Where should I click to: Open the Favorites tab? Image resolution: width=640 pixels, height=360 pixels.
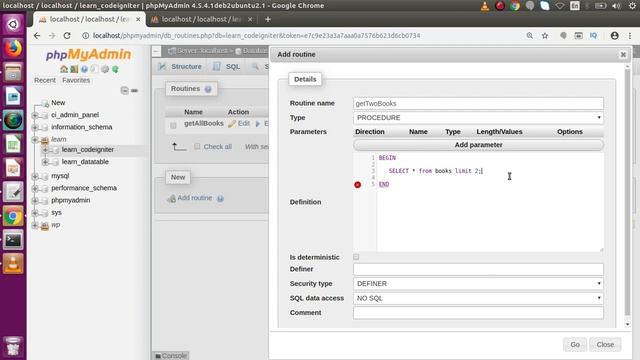click(76, 80)
